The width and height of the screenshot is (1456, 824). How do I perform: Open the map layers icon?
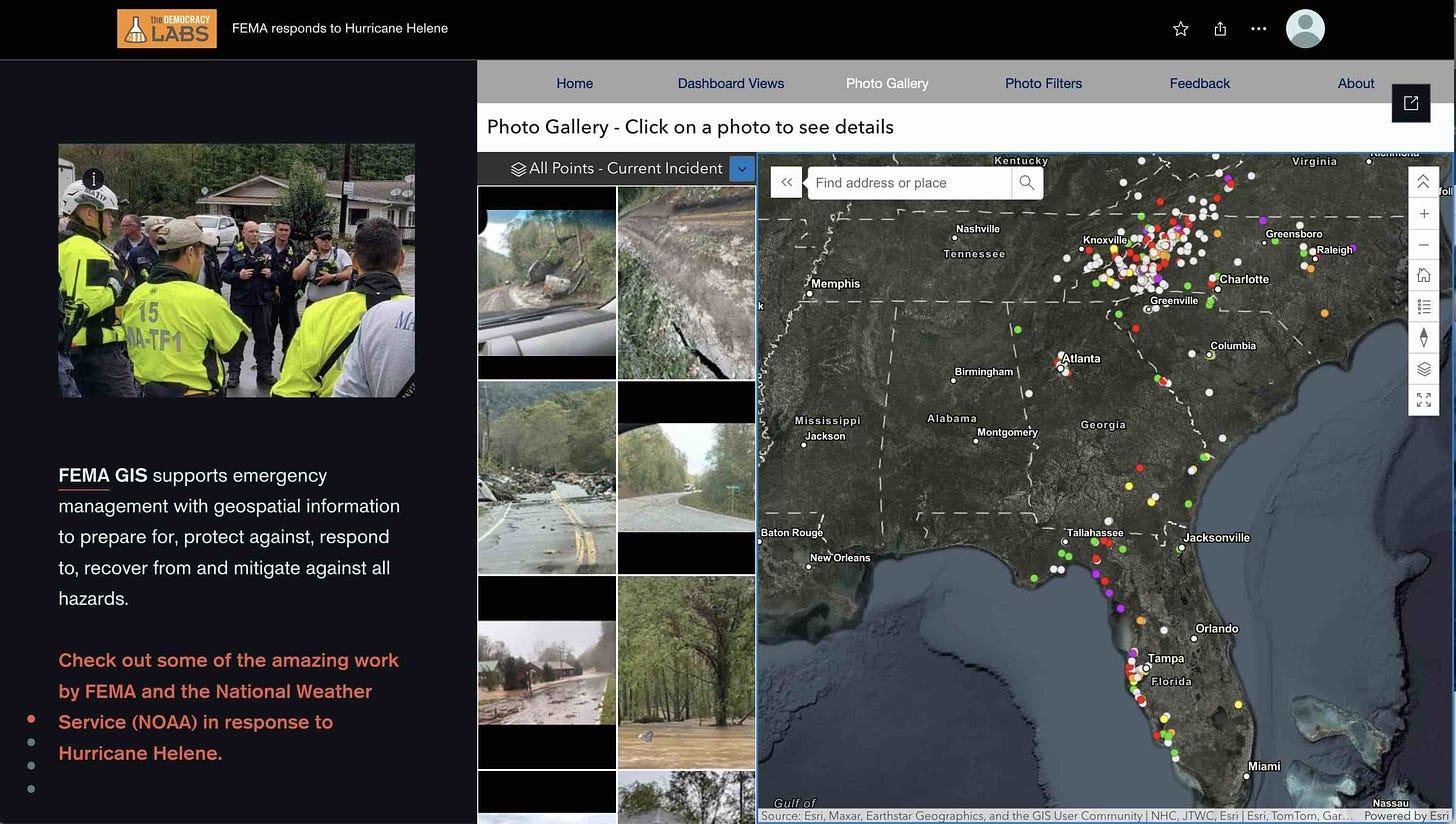click(1424, 369)
